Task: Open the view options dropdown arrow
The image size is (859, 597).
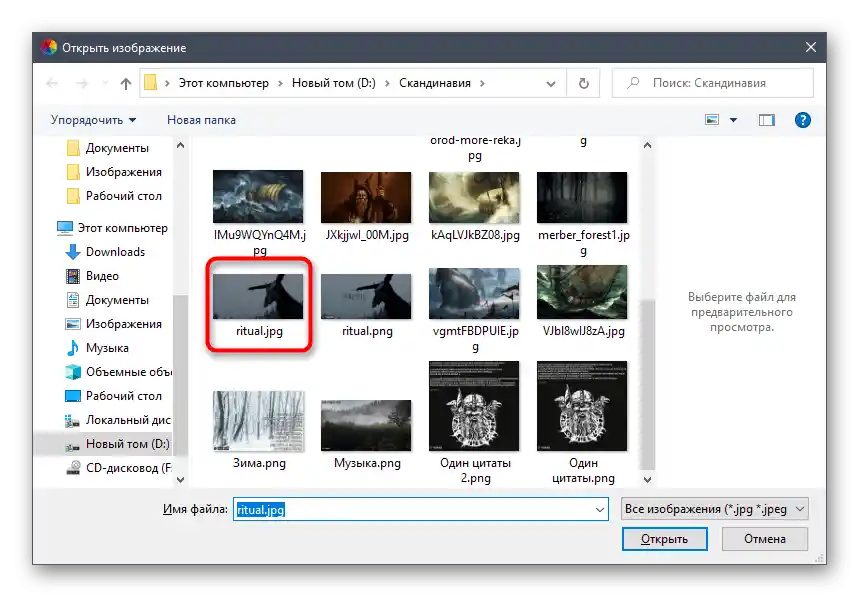Action: pyautogui.click(x=733, y=120)
